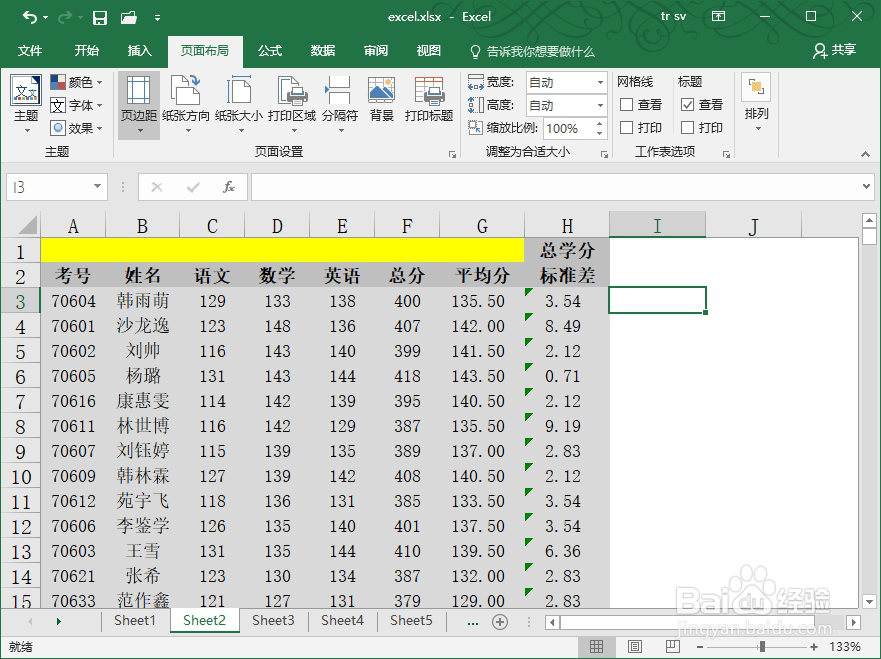Click the vertical scrollbar down arrow

pos(869,601)
